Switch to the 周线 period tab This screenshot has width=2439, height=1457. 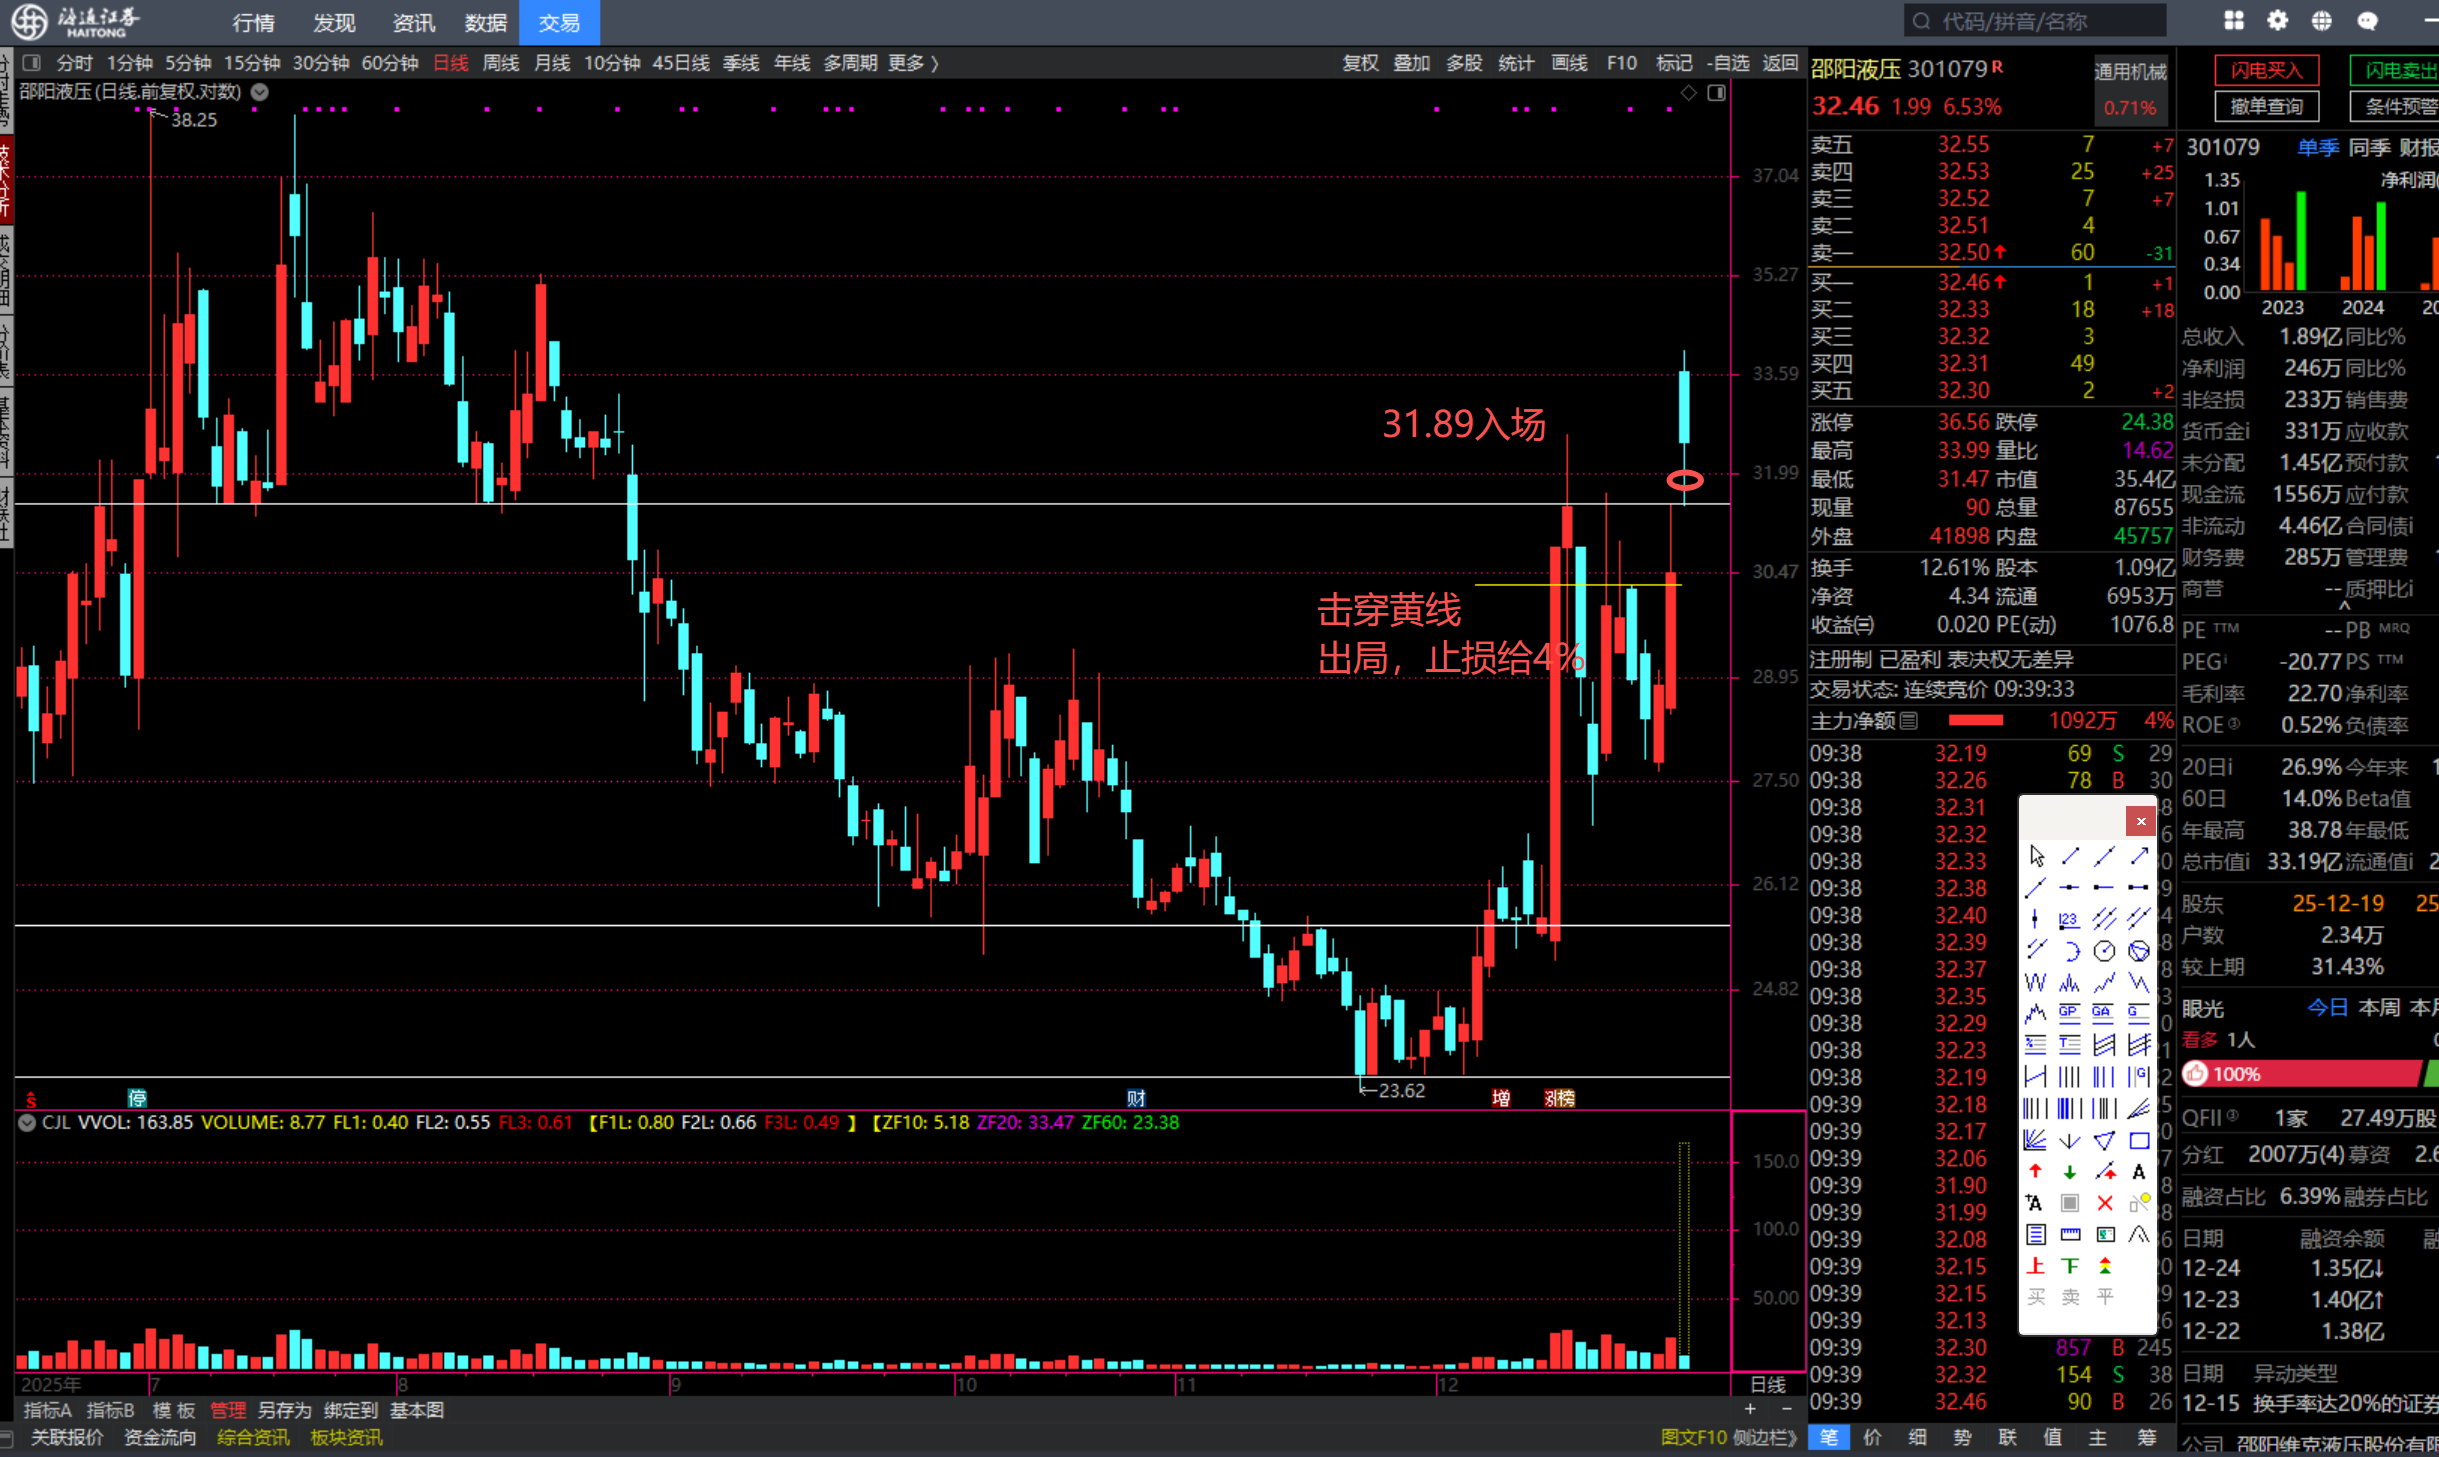point(501,63)
